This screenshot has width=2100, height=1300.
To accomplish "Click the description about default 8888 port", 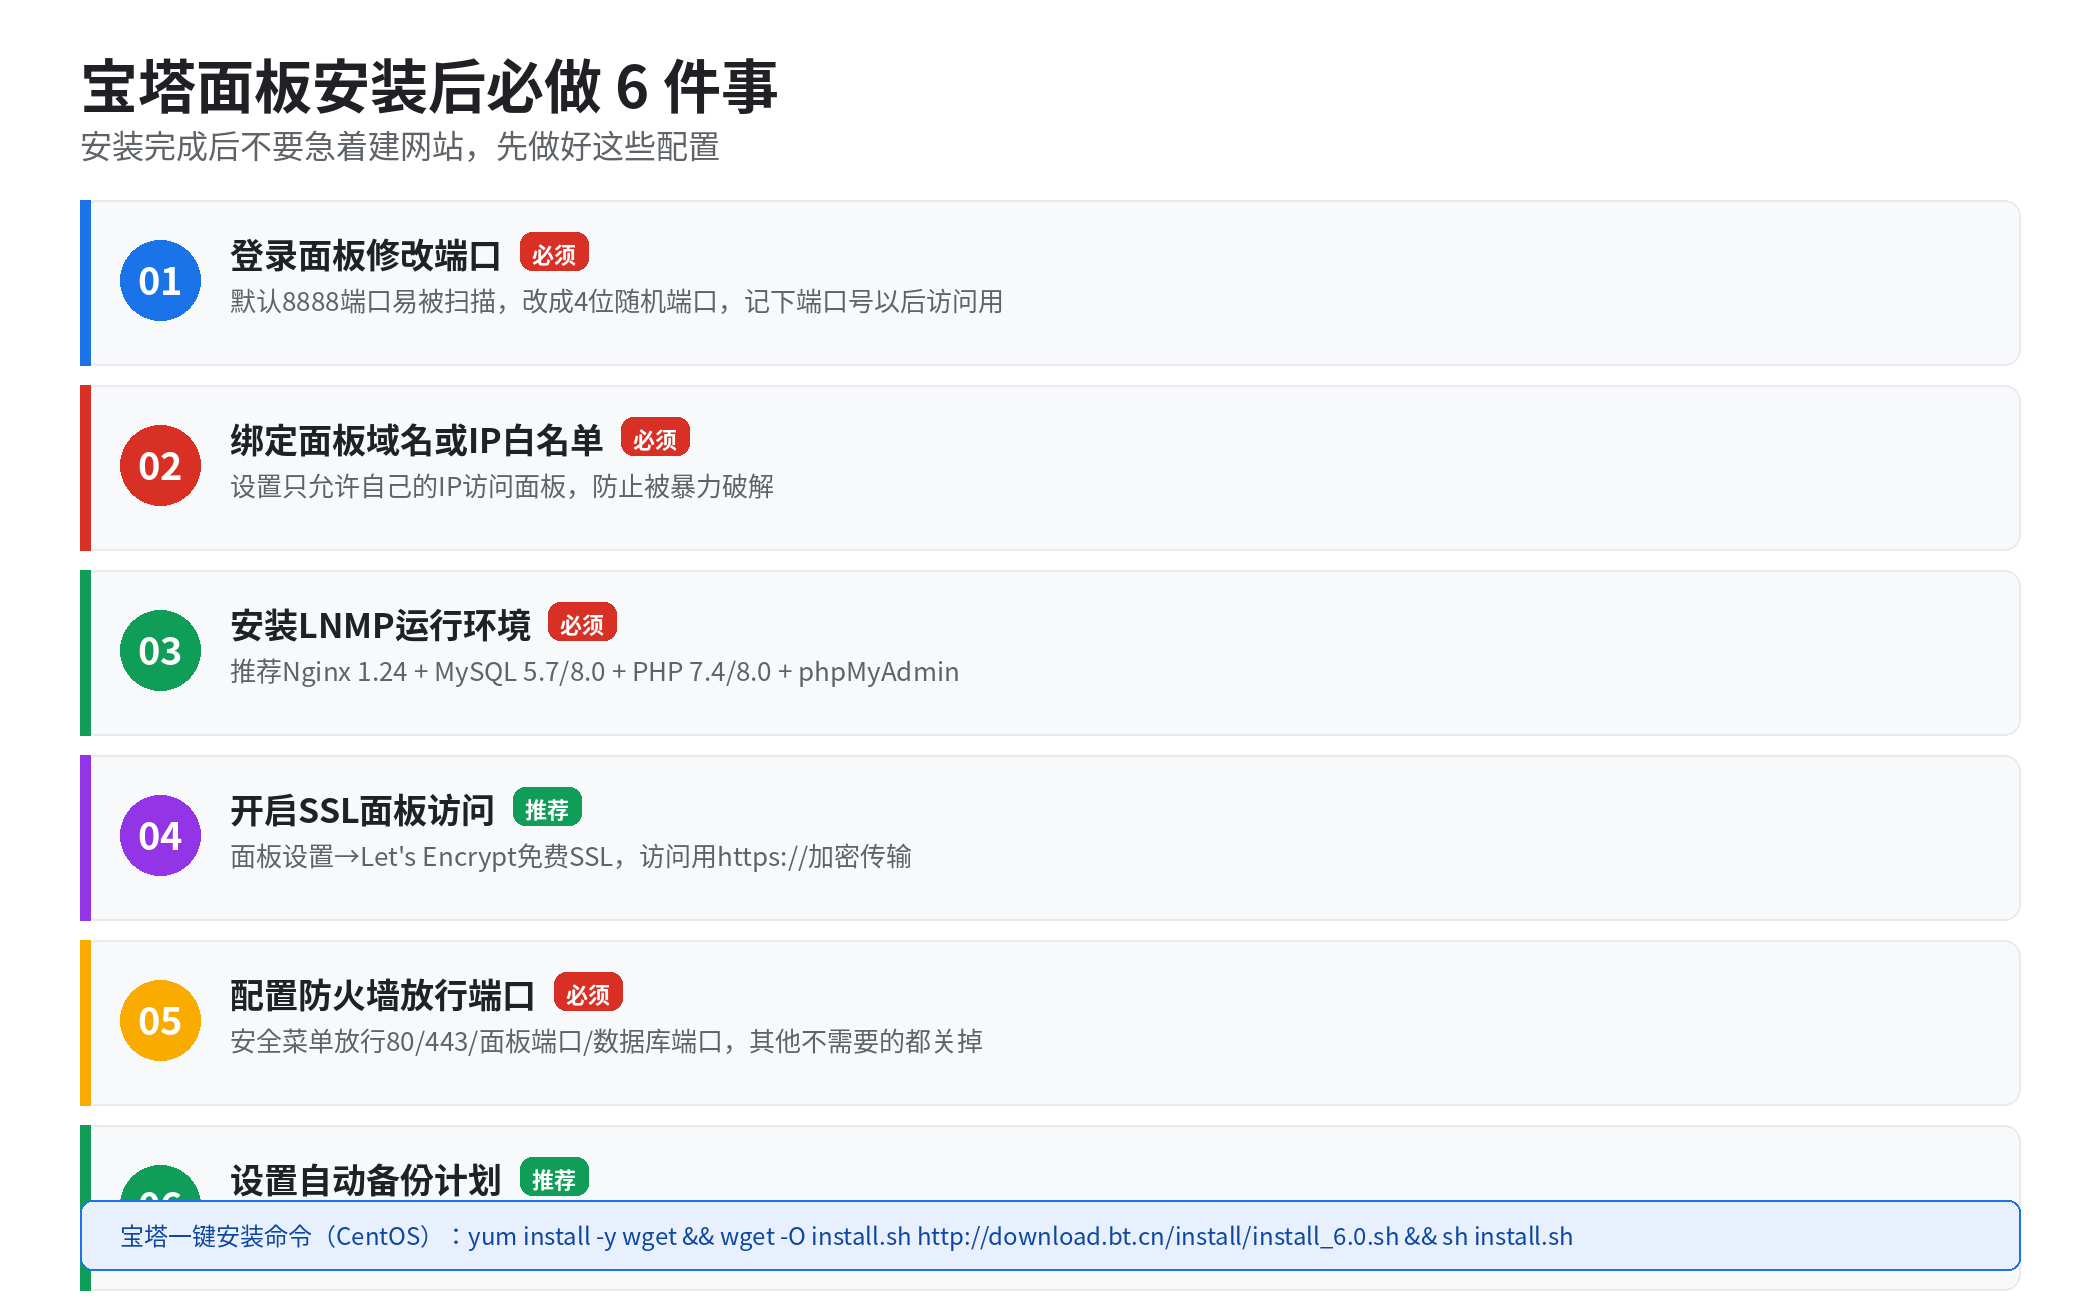I will (x=616, y=302).
